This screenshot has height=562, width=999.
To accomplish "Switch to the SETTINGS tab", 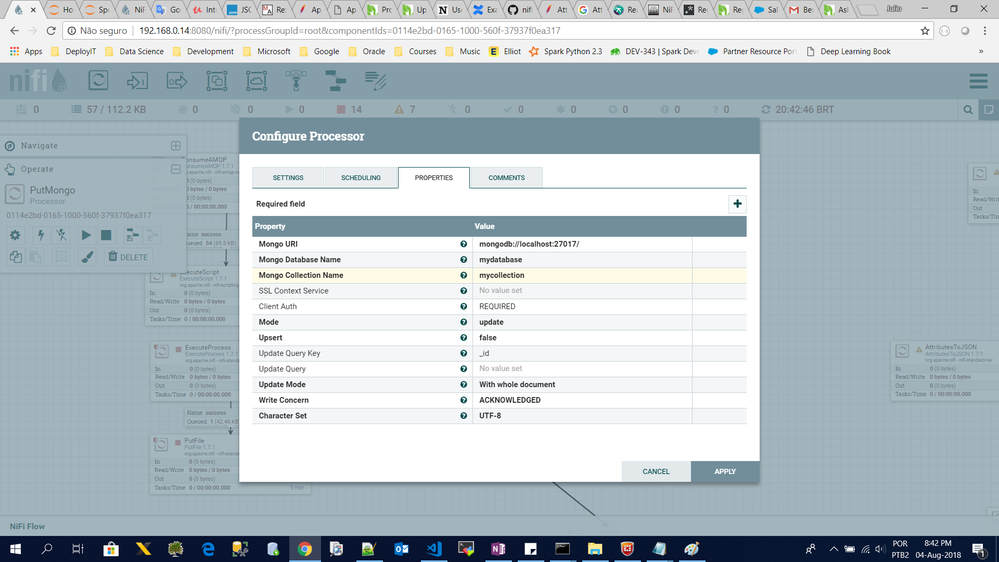I will pyautogui.click(x=288, y=178).
